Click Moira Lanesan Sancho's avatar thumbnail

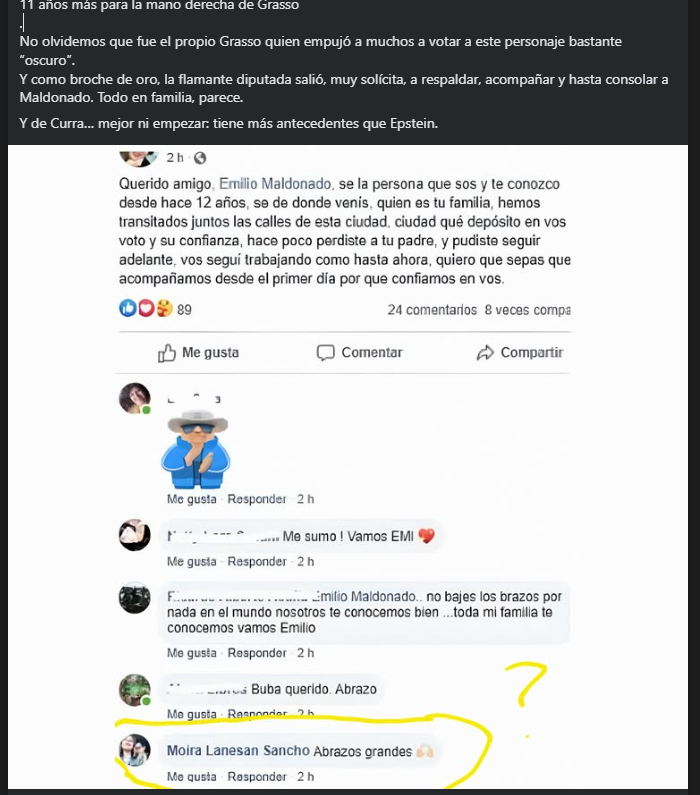(x=134, y=750)
